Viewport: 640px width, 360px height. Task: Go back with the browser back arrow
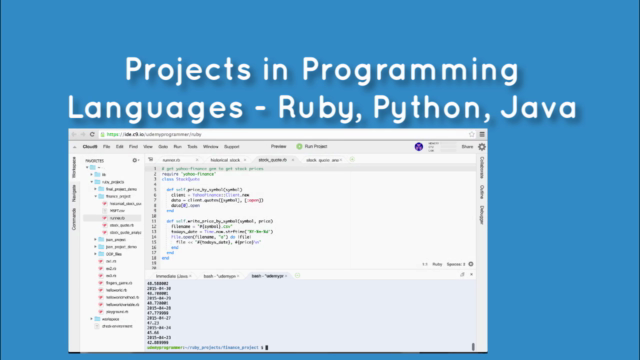click(74, 134)
